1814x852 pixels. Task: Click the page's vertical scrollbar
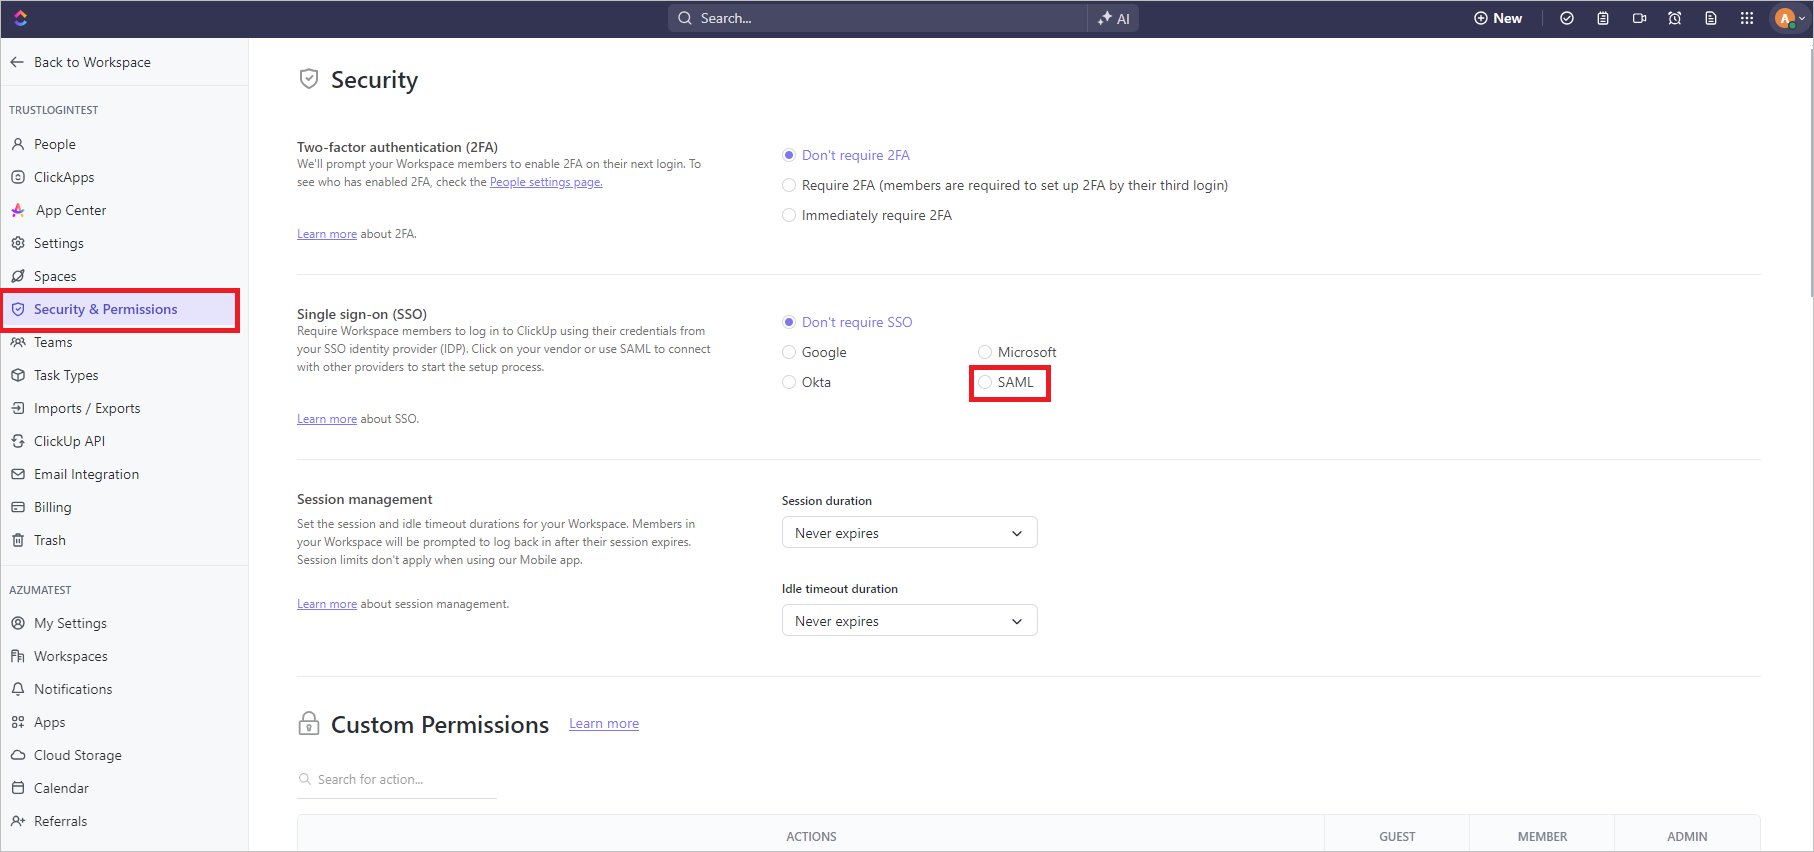tap(1810, 170)
